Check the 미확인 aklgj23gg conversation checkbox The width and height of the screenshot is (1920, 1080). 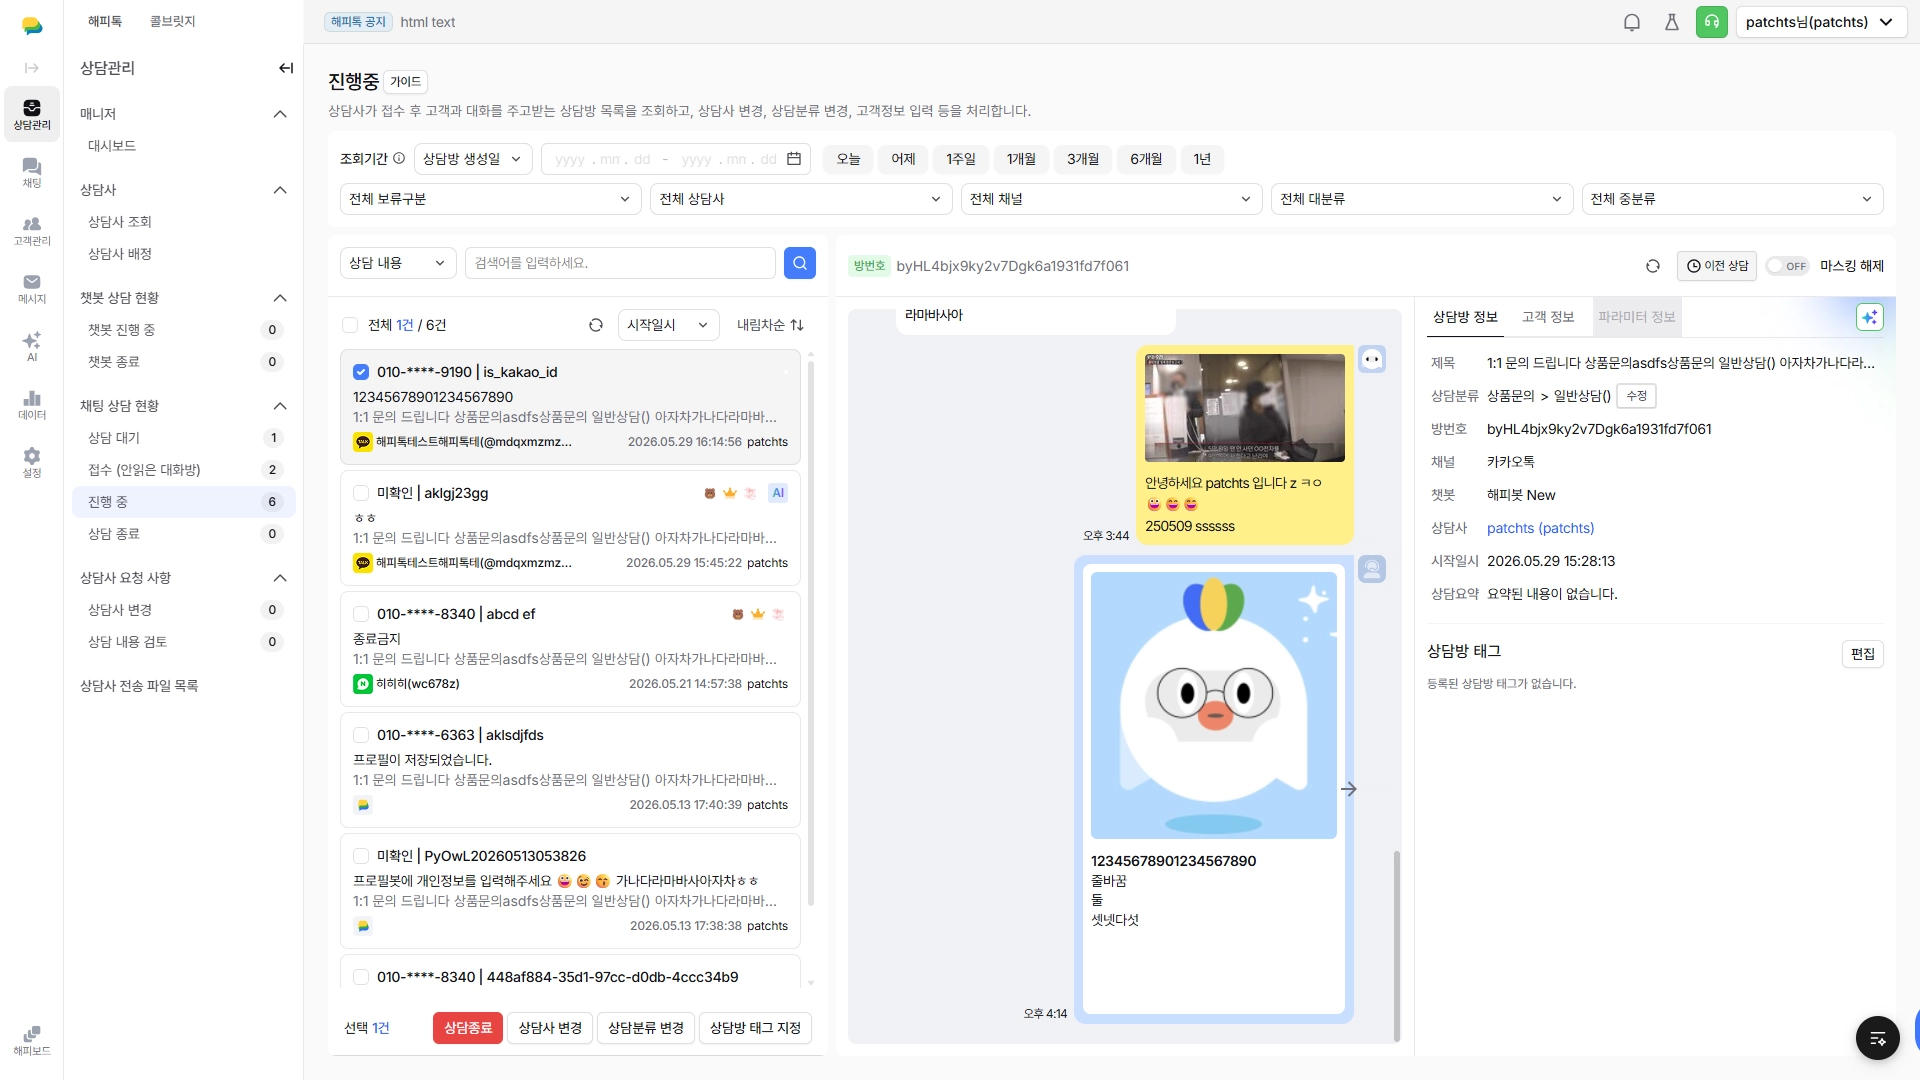coord(361,493)
